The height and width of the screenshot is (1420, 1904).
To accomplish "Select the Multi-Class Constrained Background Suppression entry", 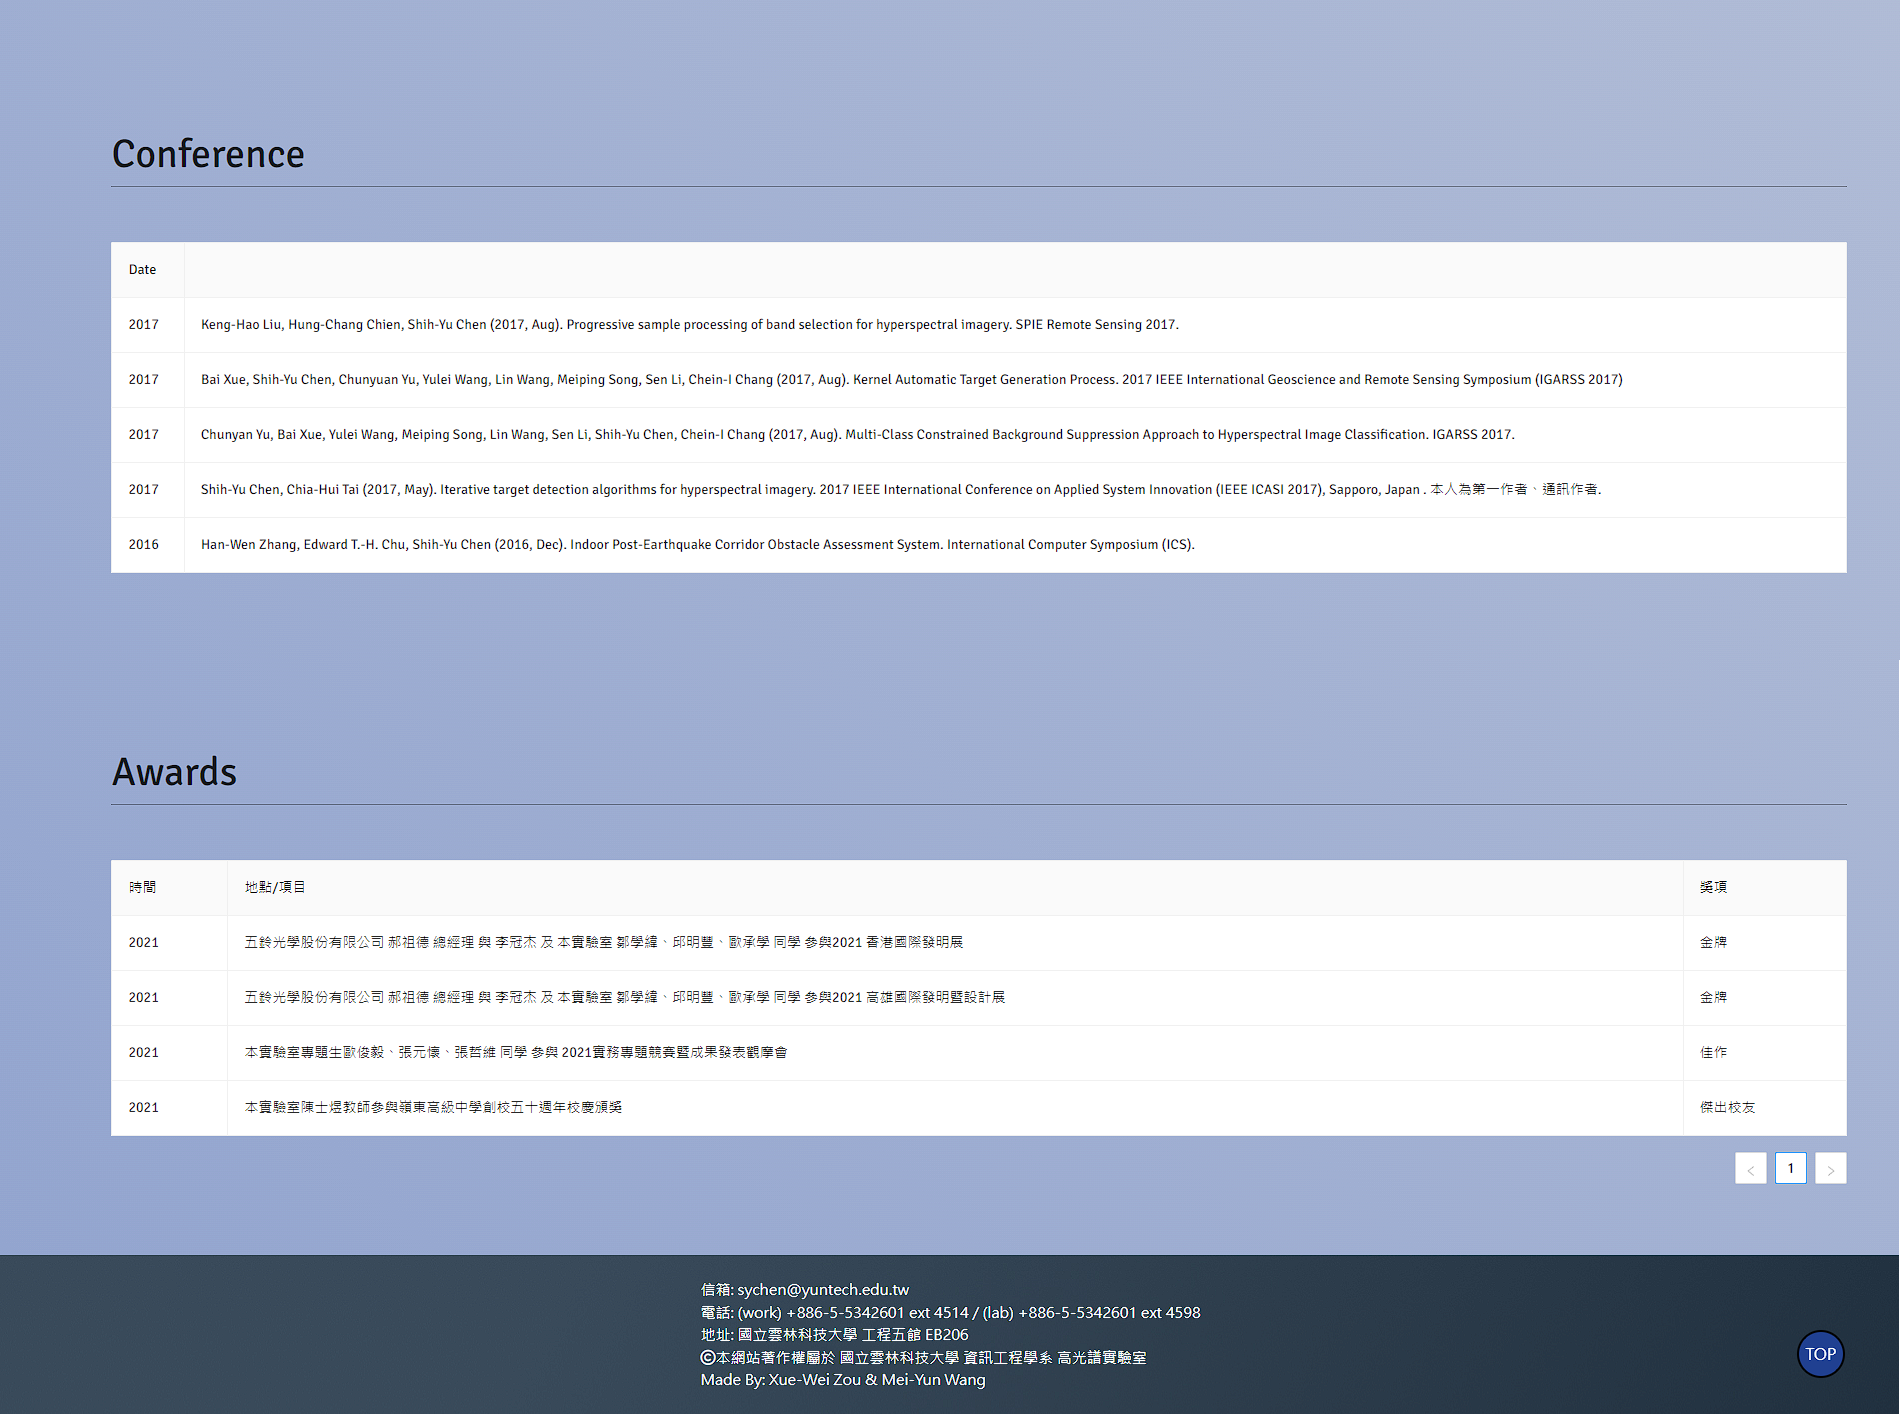I will [857, 435].
